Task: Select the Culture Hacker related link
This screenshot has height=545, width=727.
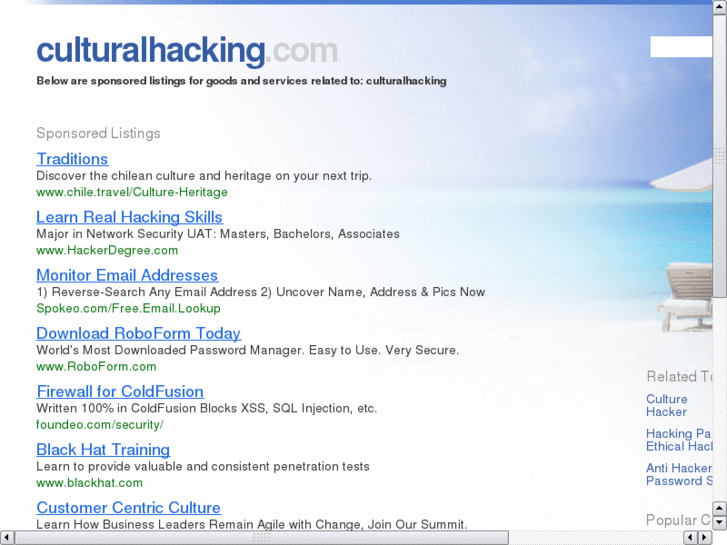Action: (667, 405)
